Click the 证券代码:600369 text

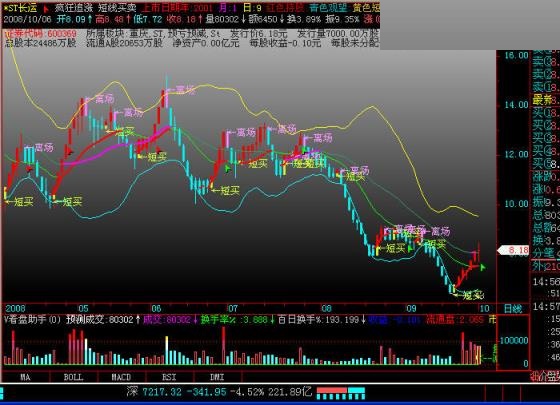click(41, 34)
